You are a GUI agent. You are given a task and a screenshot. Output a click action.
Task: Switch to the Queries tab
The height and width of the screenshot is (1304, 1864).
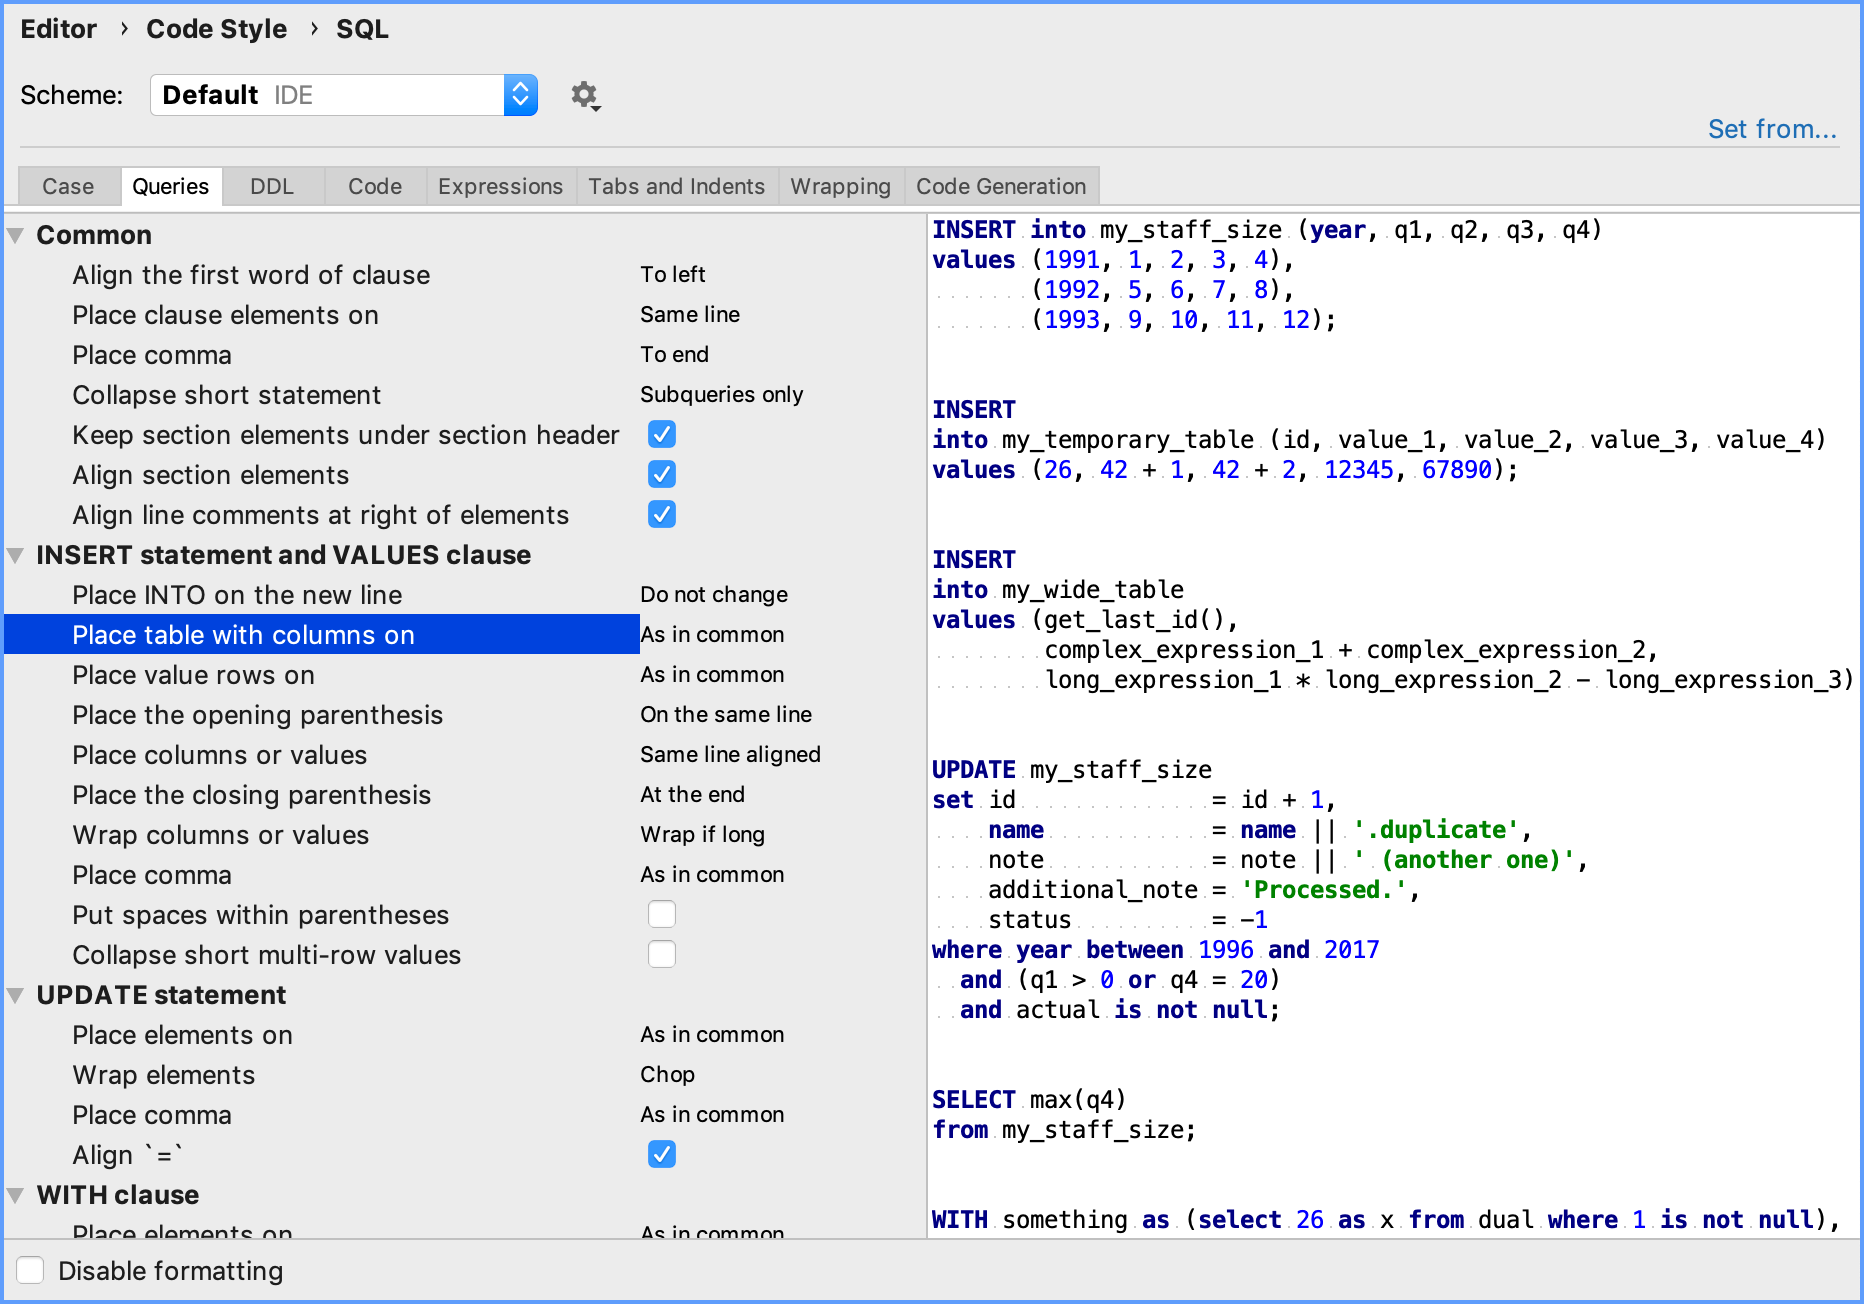[171, 186]
